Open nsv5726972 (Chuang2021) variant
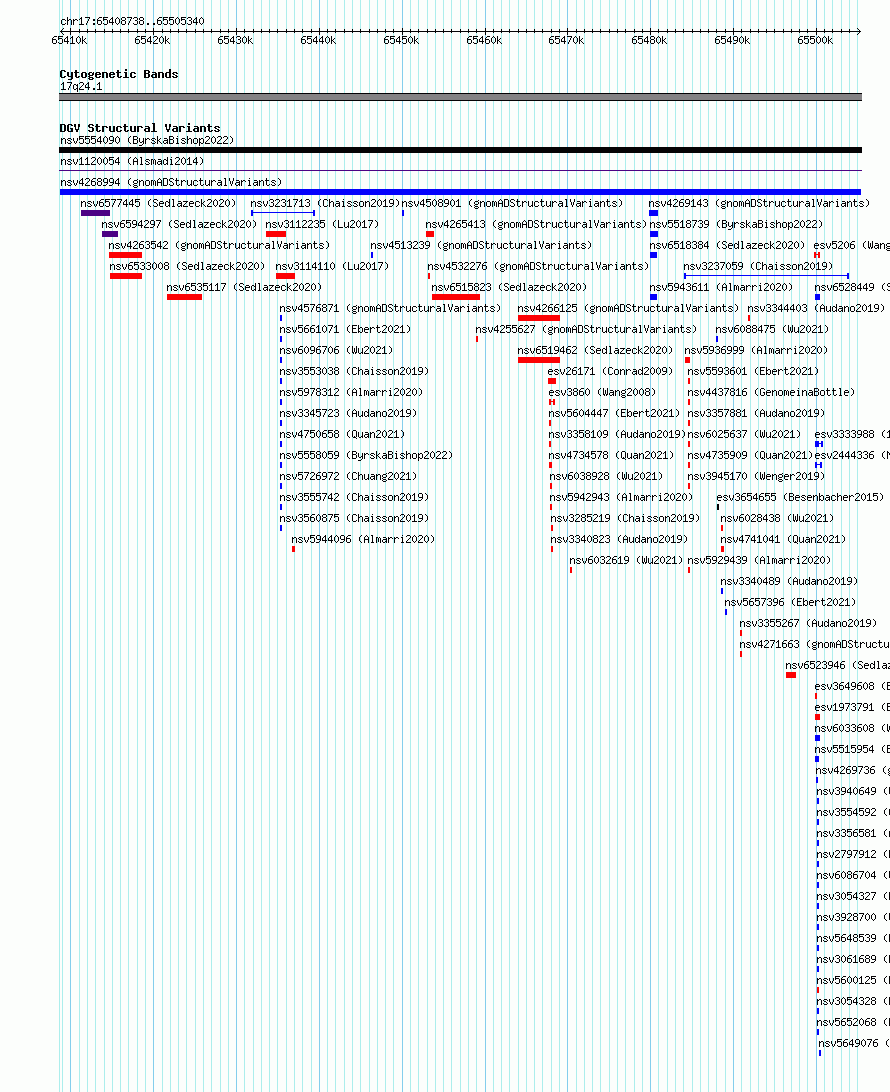The height and width of the screenshot is (1092, 890). pyautogui.click(x=348, y=476)
